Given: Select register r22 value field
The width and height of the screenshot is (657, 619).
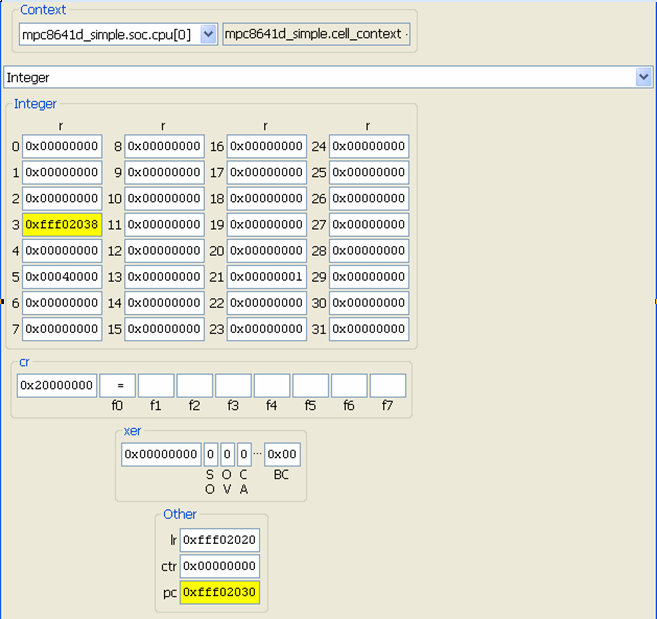Looking at the screenshot, I should 266,303.
